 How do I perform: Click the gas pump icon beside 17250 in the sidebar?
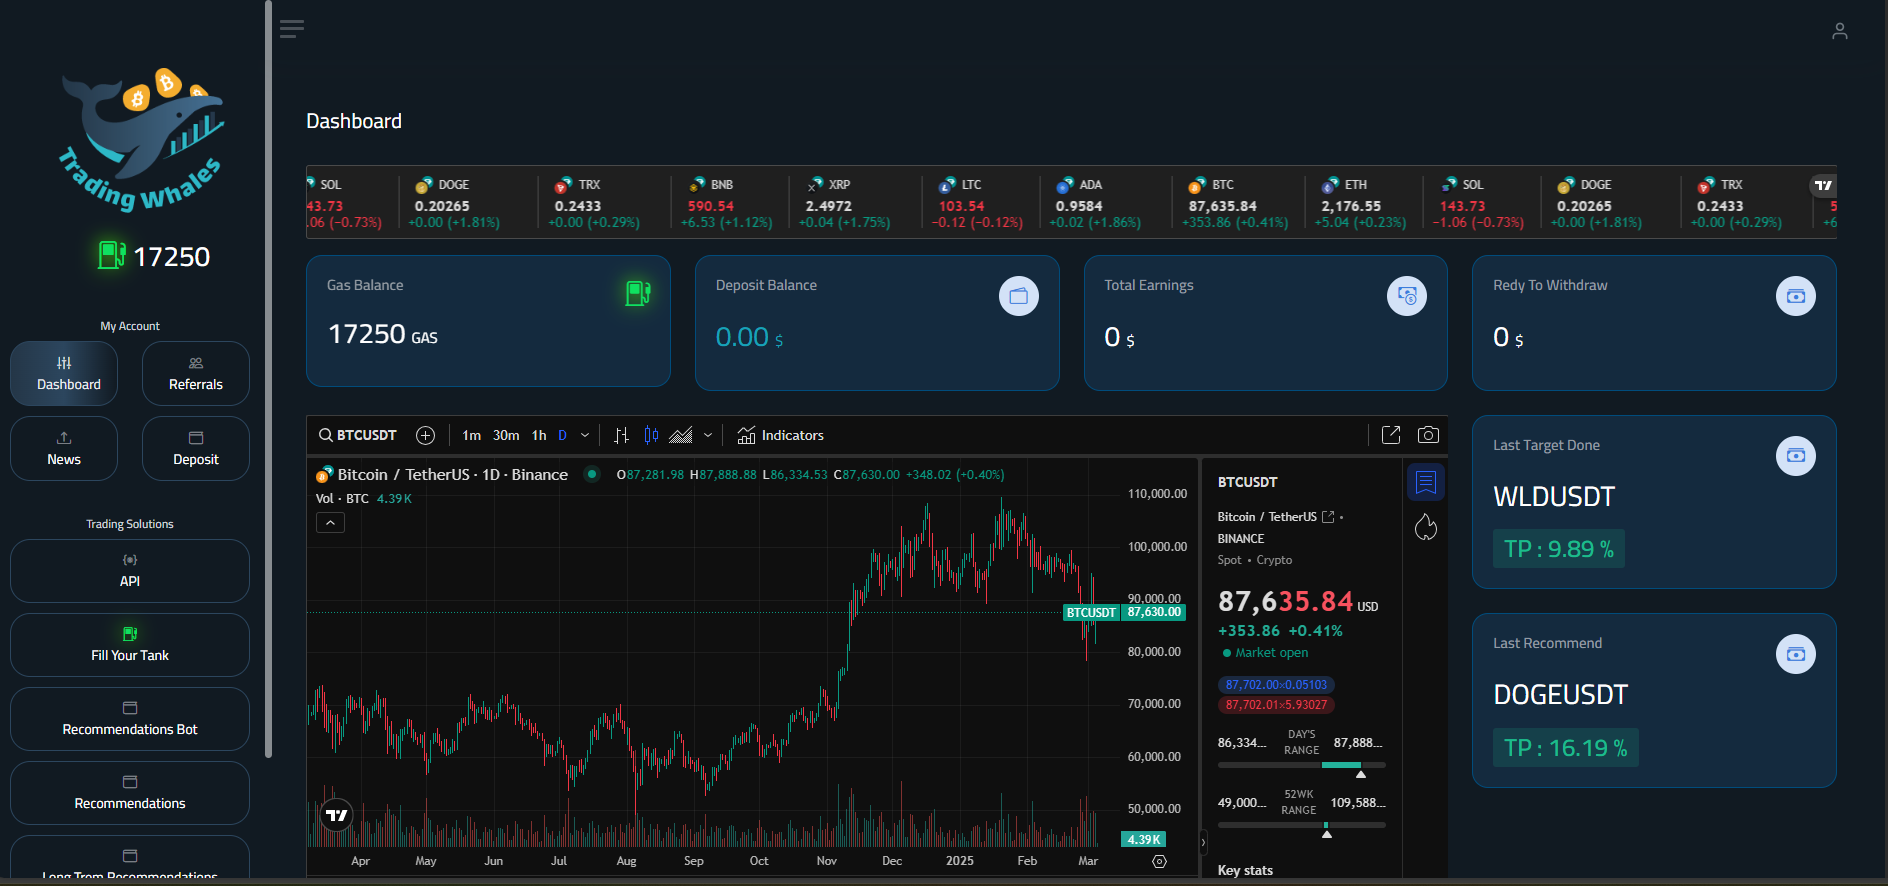pos(112,255)
